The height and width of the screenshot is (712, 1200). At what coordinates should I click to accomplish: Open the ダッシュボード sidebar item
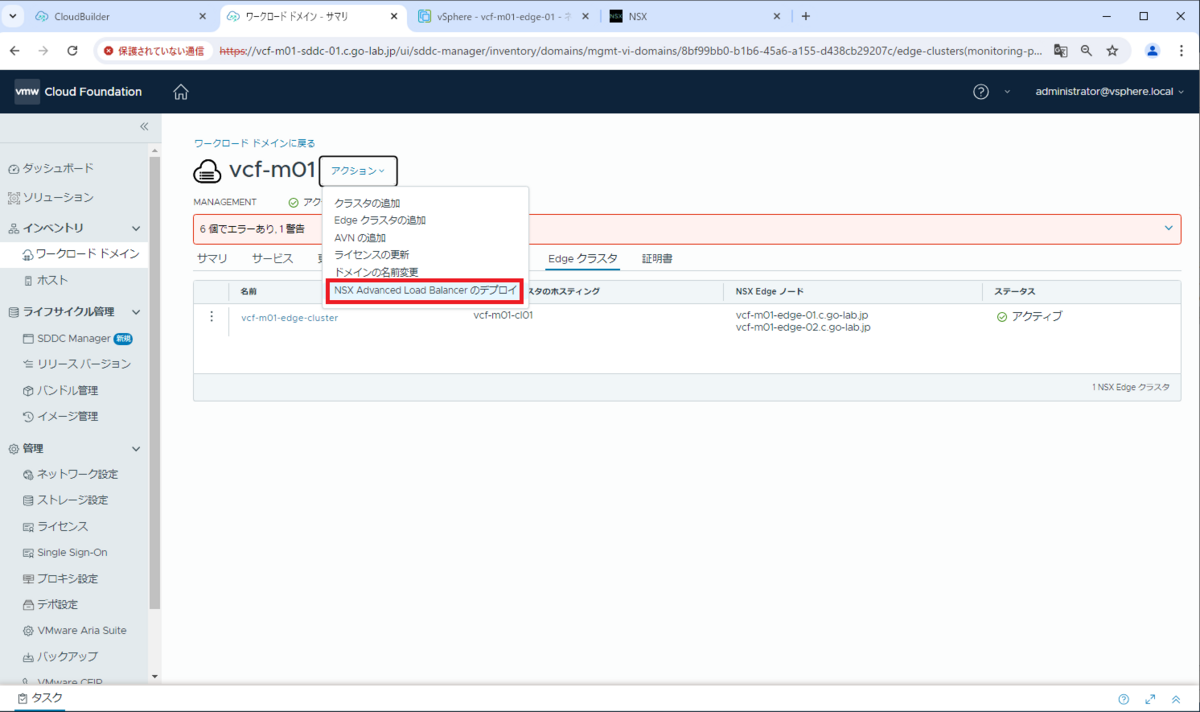point(51,168)
